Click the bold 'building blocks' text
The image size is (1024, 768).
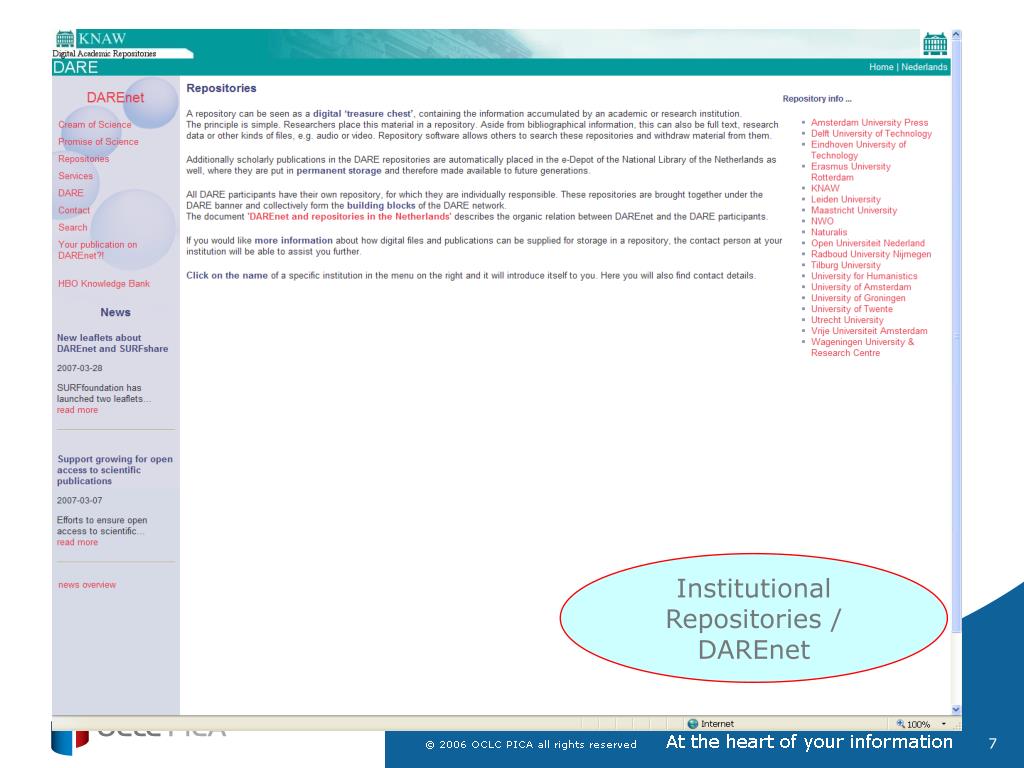pyautogui.click(x=381, y=205)
